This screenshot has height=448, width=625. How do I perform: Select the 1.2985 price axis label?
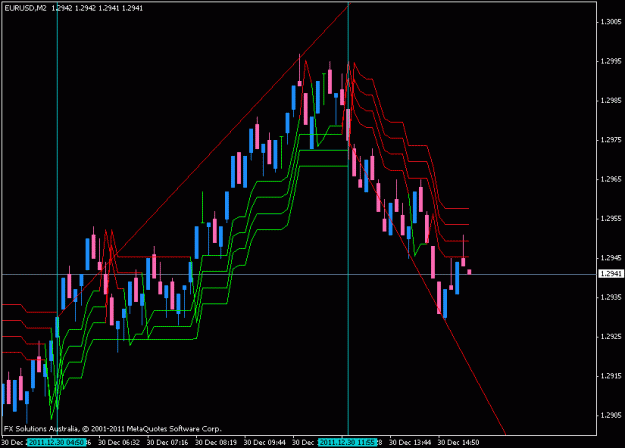[x=611, y=100]
